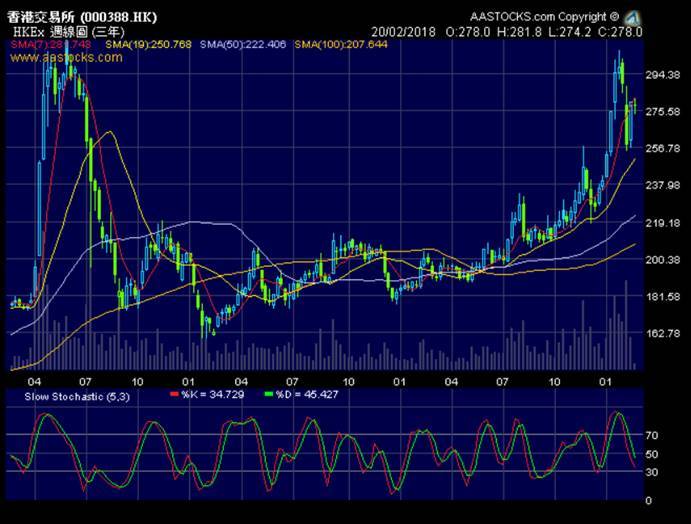
Task: Select the chart title 香港交易所 (000388.HK)
Action: 82,17
